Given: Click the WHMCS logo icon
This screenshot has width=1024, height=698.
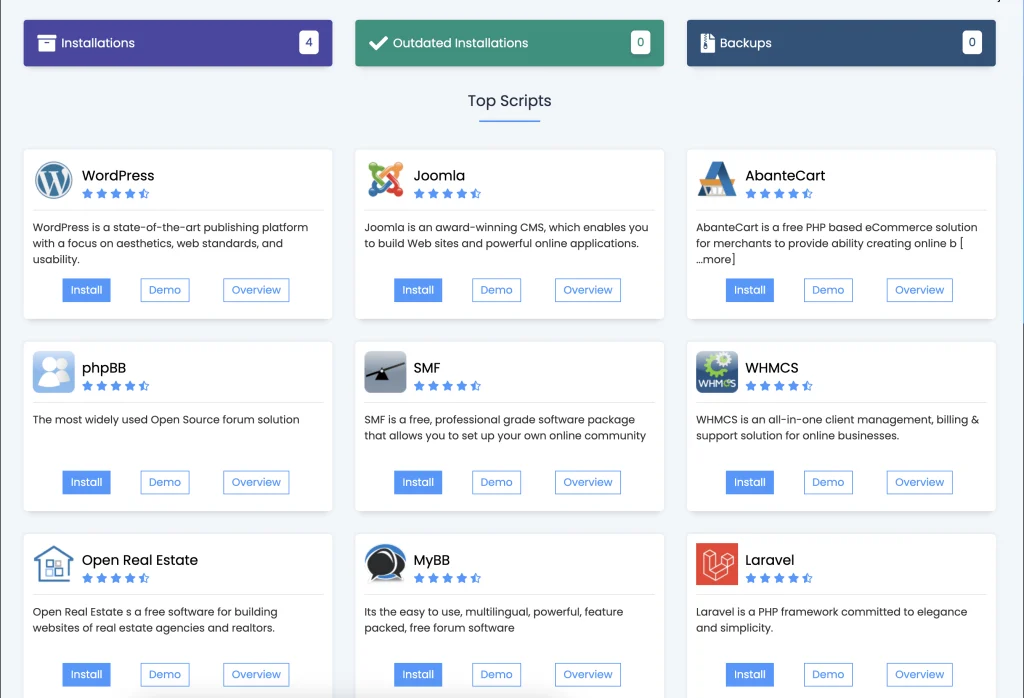Looking at the screenshot, I should click(717, 372).
